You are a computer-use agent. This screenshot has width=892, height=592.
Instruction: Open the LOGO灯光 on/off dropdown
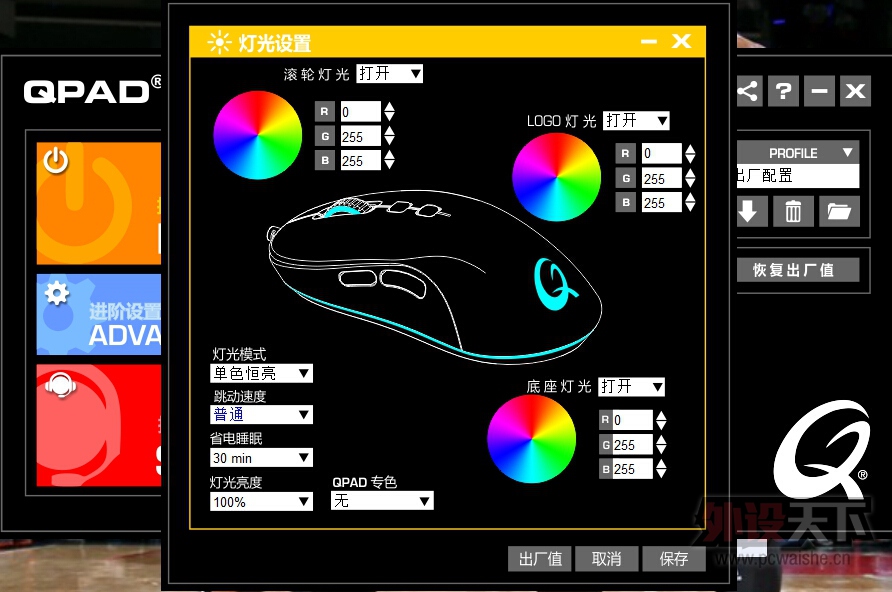(636, 121)
